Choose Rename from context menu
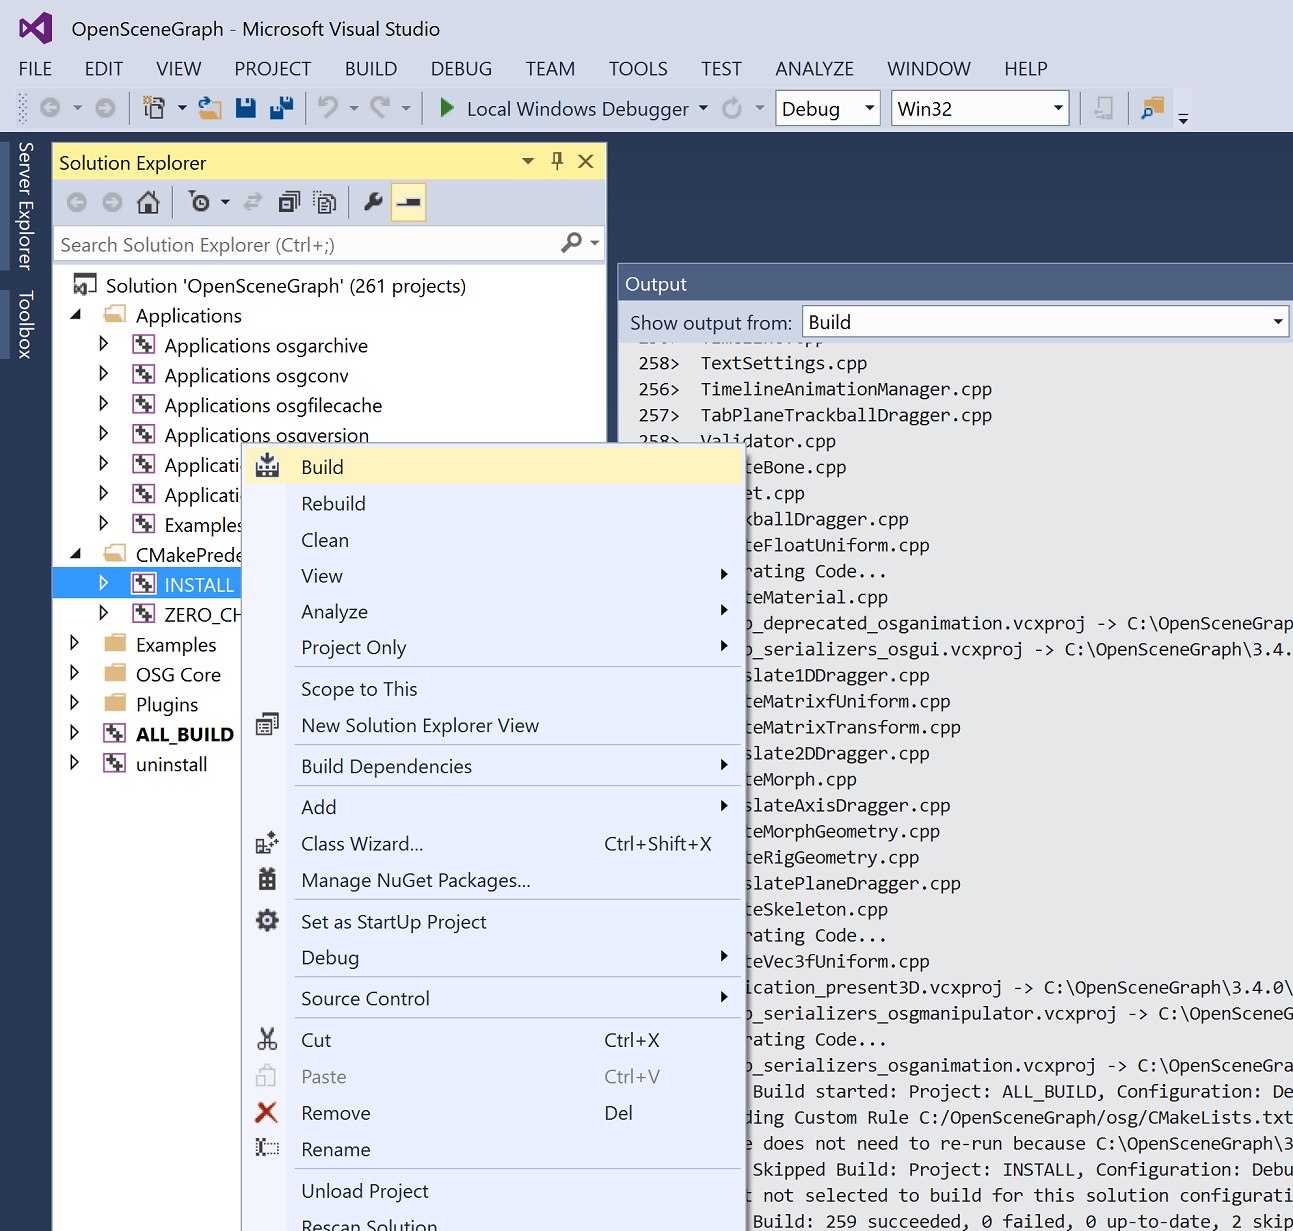Viewport: 1293px width, 1231px height. pos(493,1150)
